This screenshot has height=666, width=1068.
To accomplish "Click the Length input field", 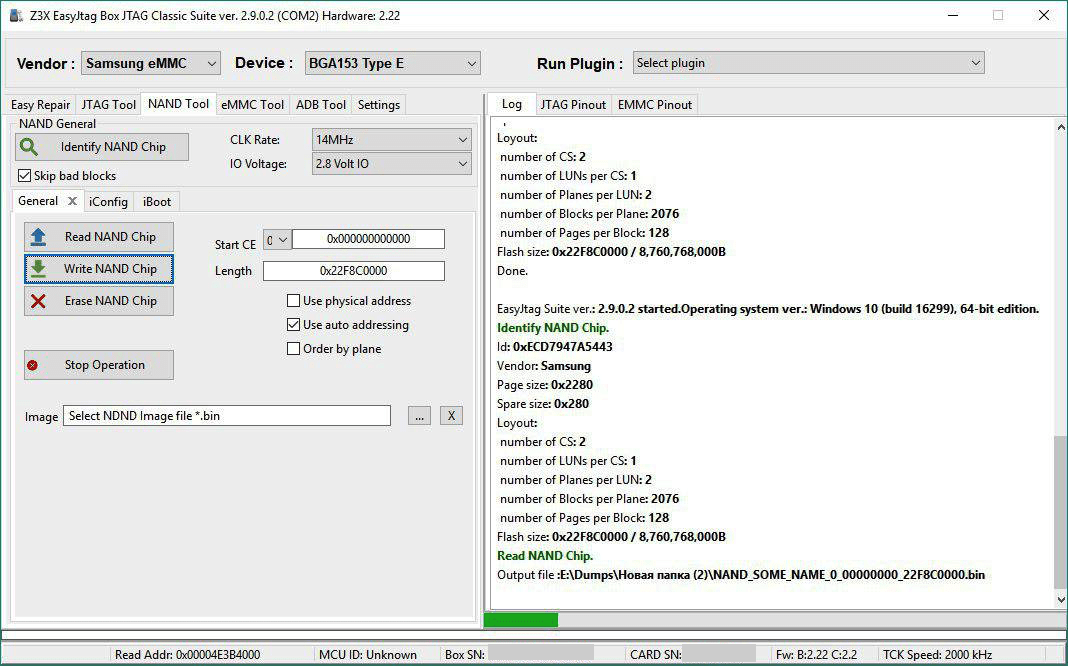I will 353,271.
